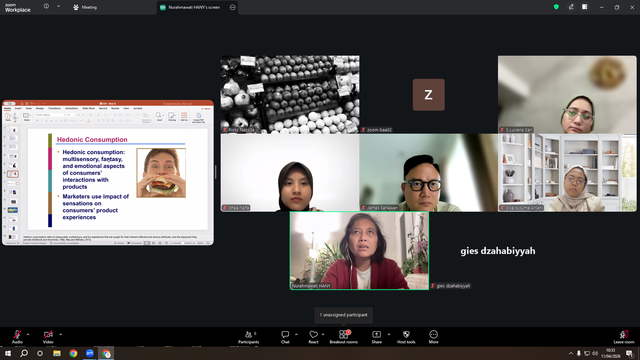640x360 pixels.
Task: Open the taskbar volume icon
Action: click(x=595, y=353)
